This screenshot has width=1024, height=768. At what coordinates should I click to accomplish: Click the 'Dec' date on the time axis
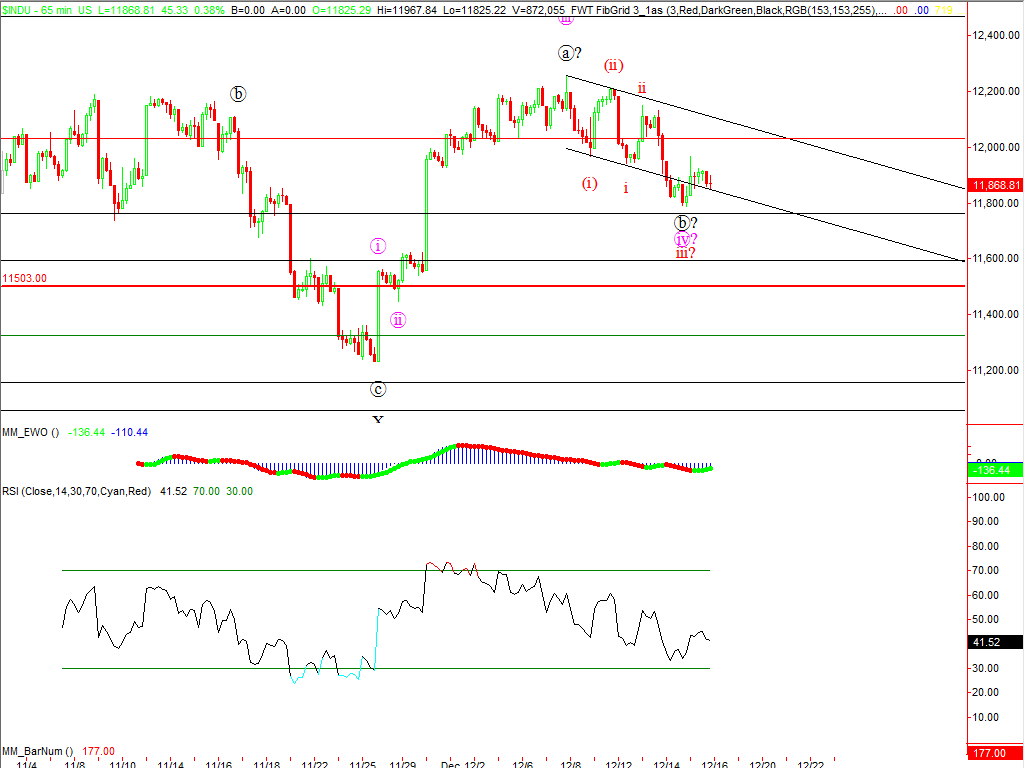tap(449, 763)
